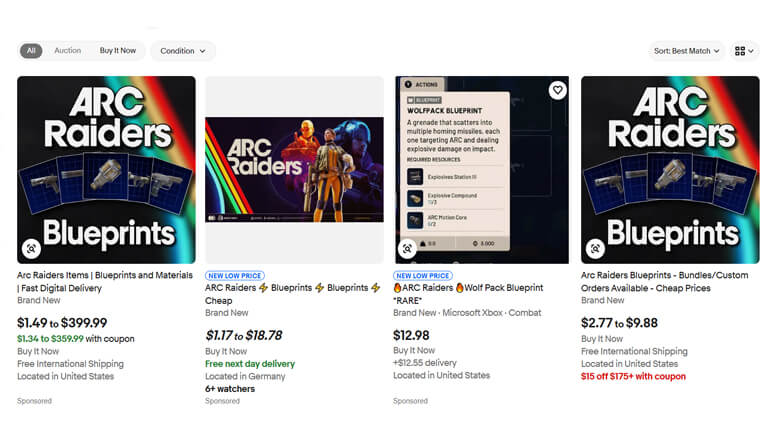Click similar-items icon on Bundles/Custom Orders listing image
The image size is (770, 440).
coord(595,248)
